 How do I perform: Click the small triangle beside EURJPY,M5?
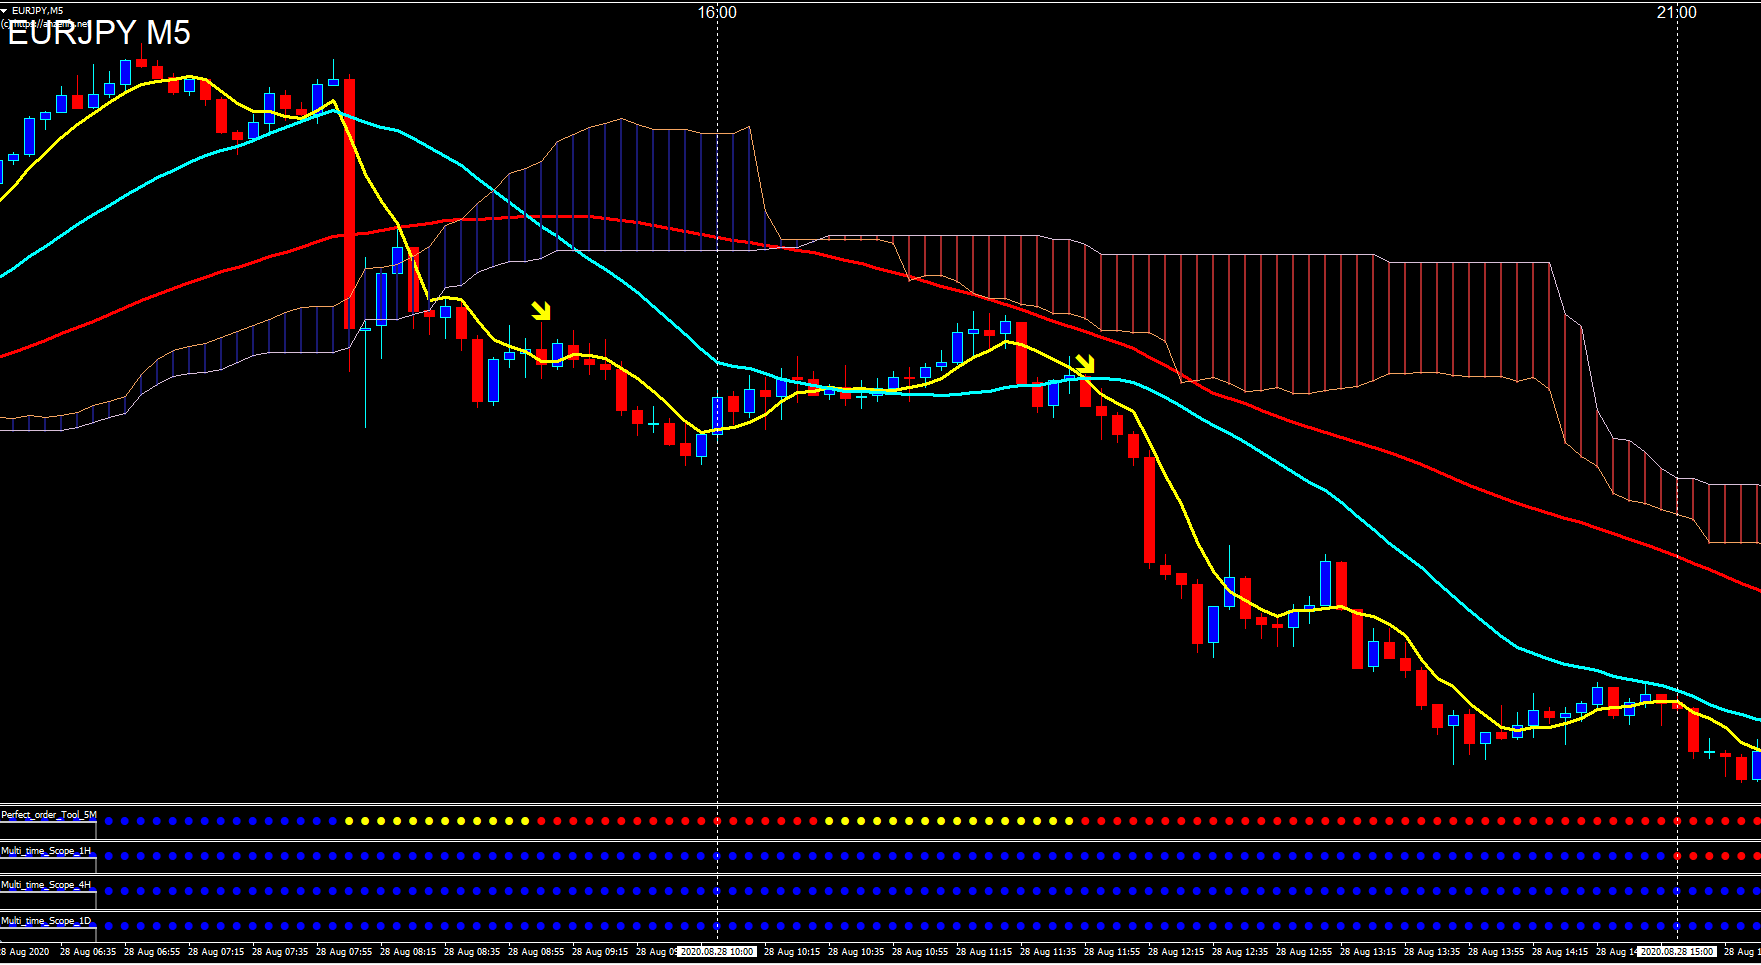4,10
